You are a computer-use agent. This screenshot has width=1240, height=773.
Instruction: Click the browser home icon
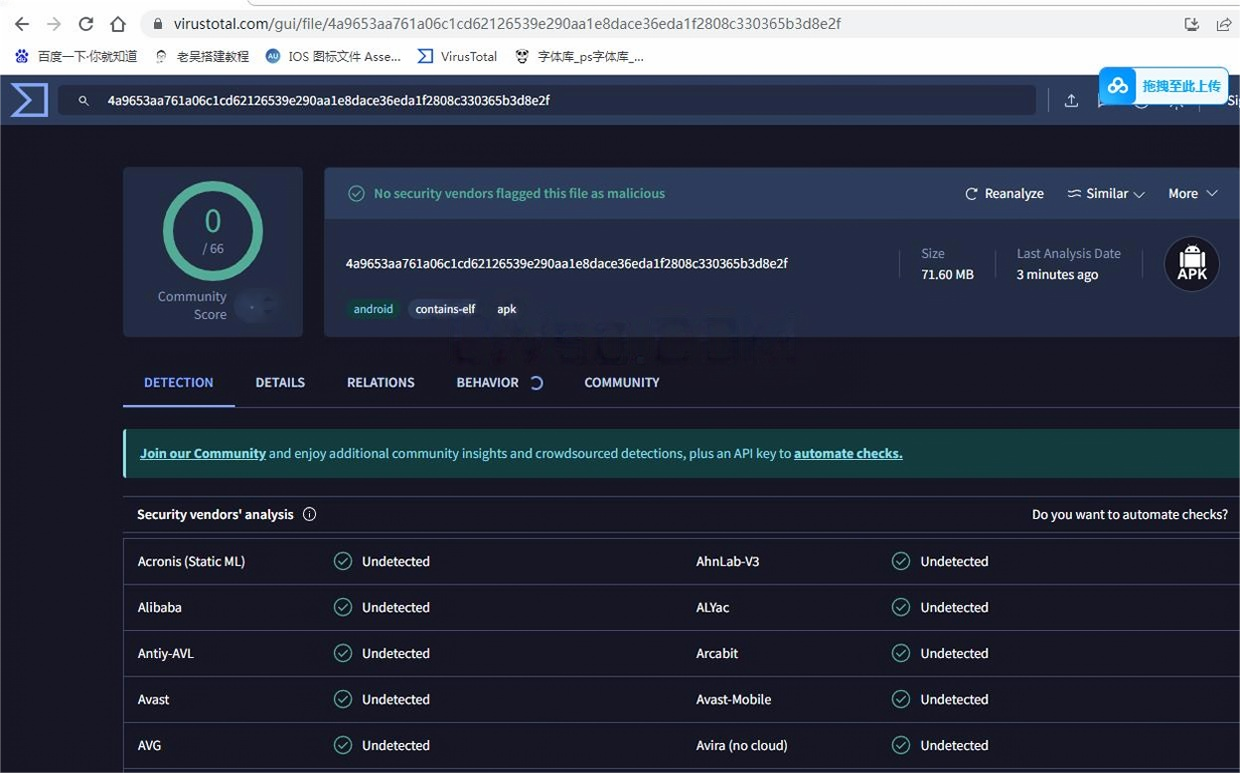[x=118, y=24]
